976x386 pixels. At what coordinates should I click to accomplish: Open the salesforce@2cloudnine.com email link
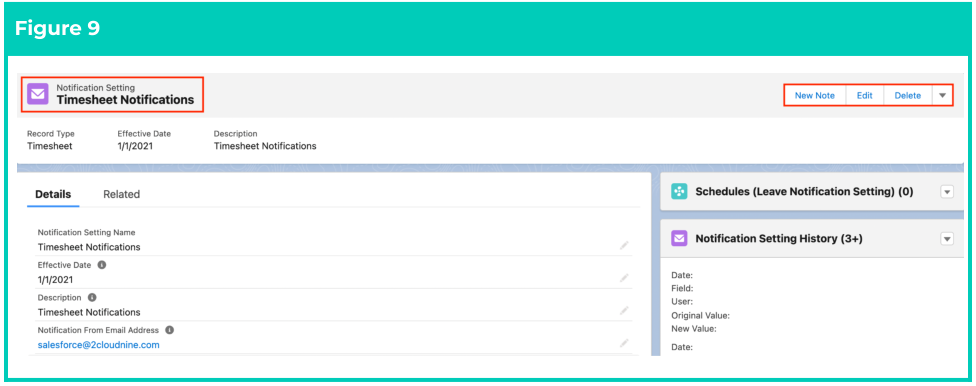[x=99, y=345]
